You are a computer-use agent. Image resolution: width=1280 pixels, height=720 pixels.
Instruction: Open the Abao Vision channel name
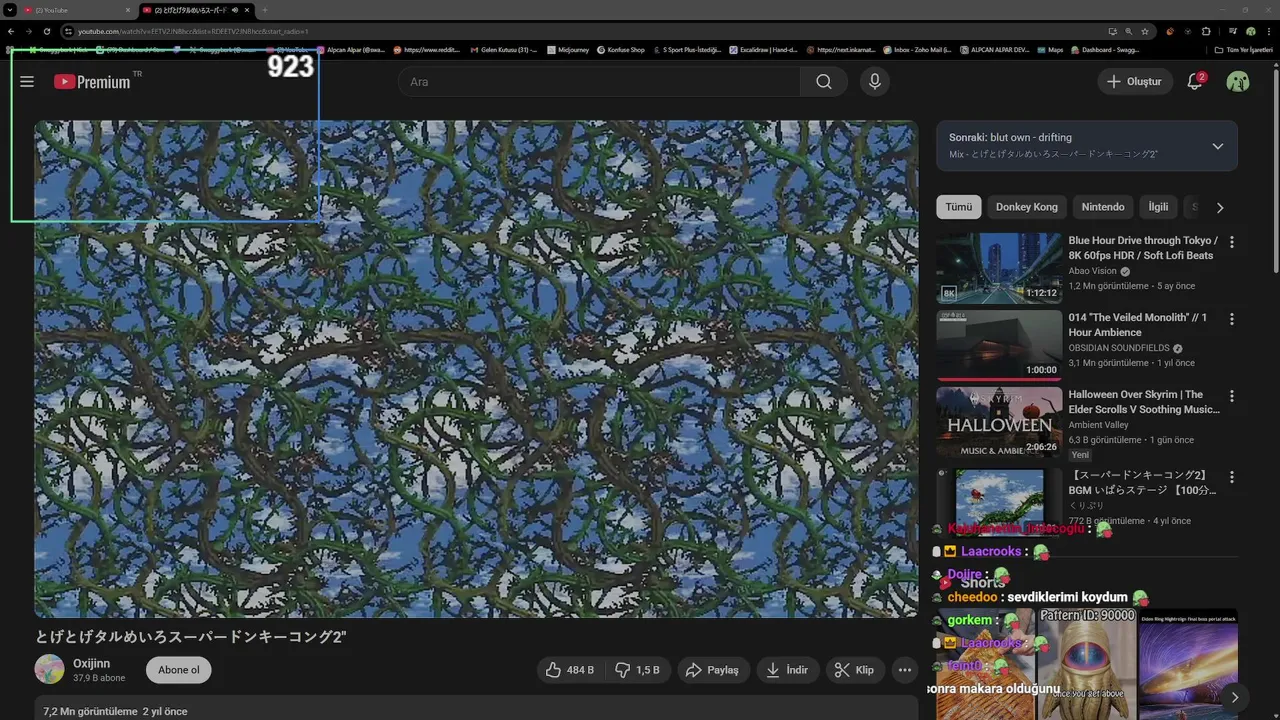point(1092,271)
